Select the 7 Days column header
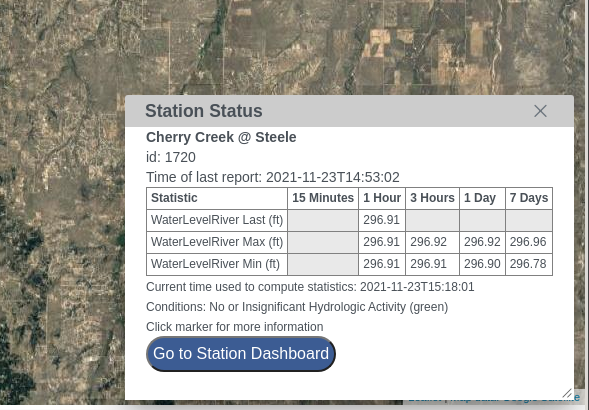The image size is (589, 410). (x=529, y=198)
